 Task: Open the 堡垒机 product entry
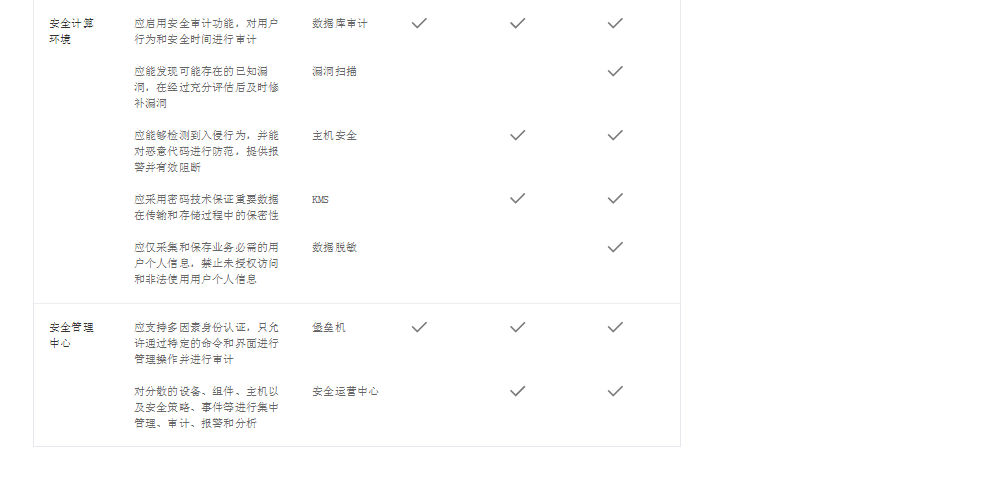(328, 327)
